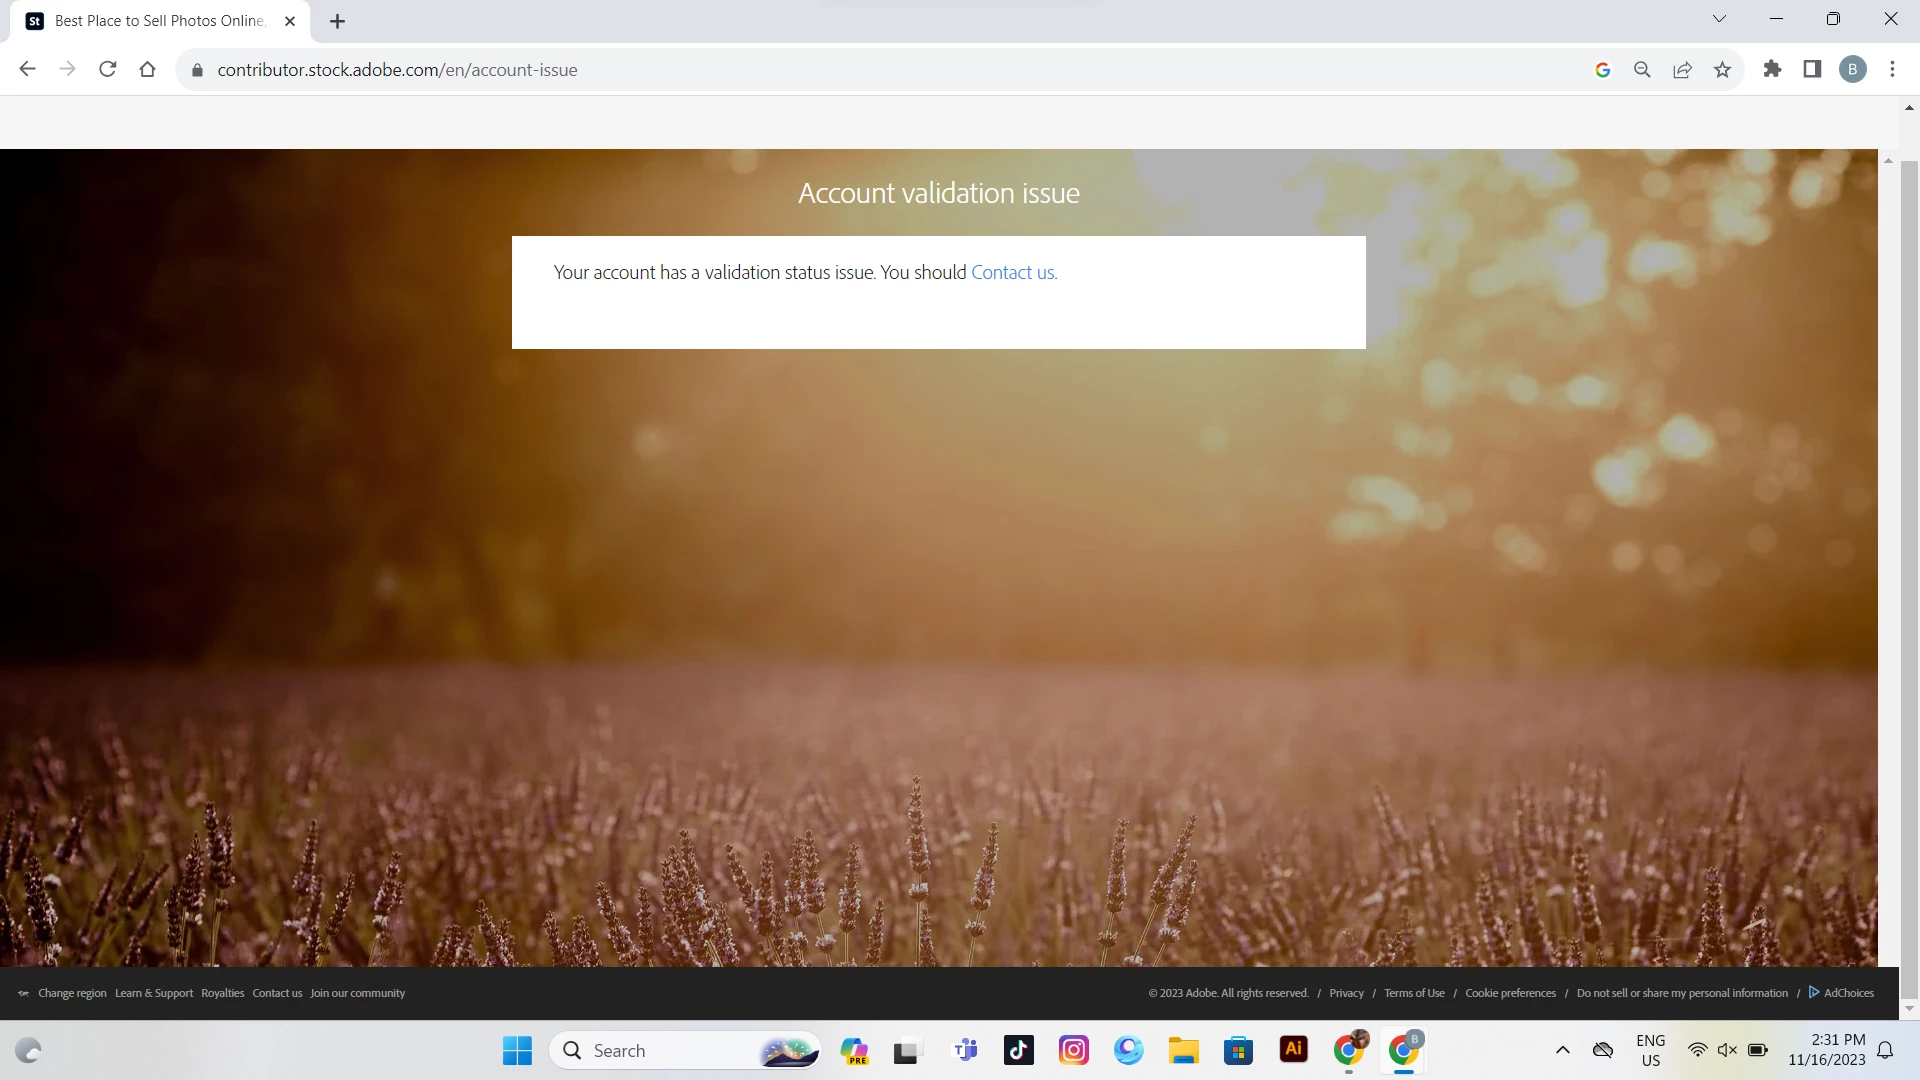Open Adobe Illustrator from taskbar
The width and height of the screenshot is (1920, 1080).
(1293, 1050)
